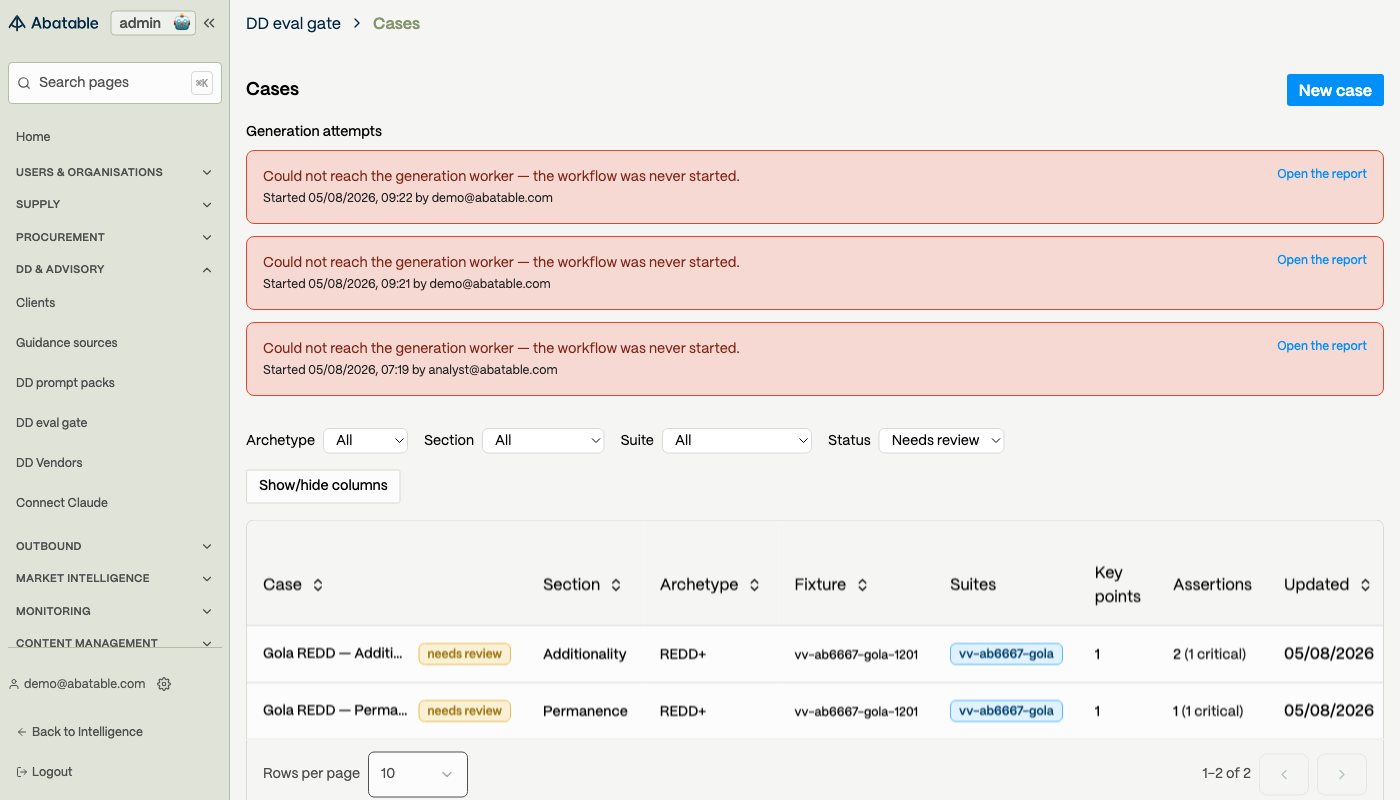This screenshot has height=800, width=1400.
Task: Click the New case button
Action: [x=1335, y=90]
